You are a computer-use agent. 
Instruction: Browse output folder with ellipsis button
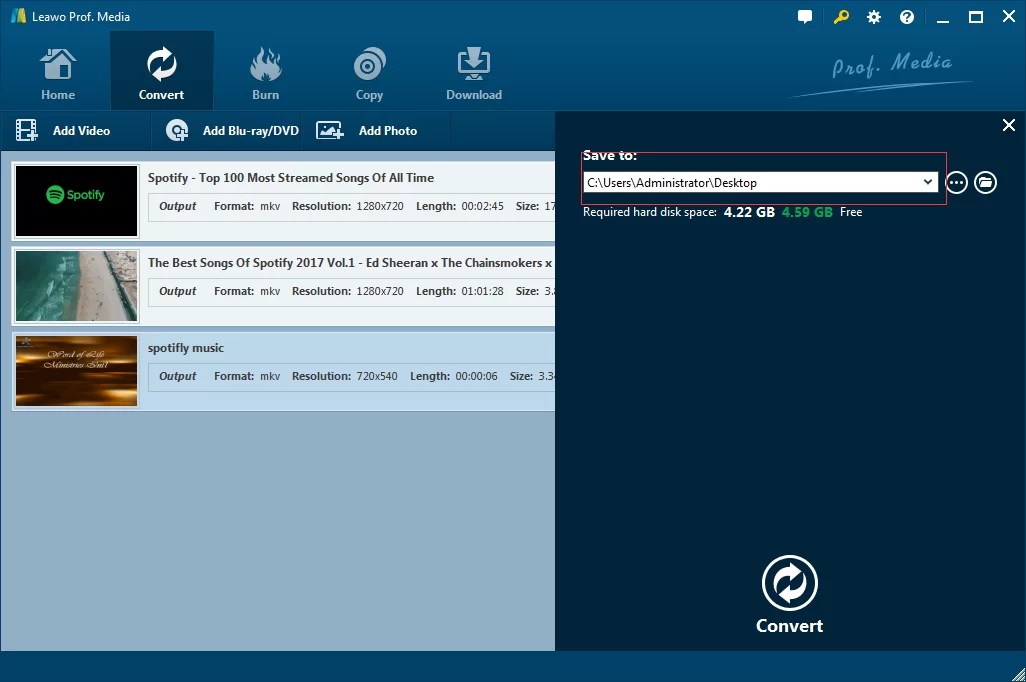tap(956, 183)
